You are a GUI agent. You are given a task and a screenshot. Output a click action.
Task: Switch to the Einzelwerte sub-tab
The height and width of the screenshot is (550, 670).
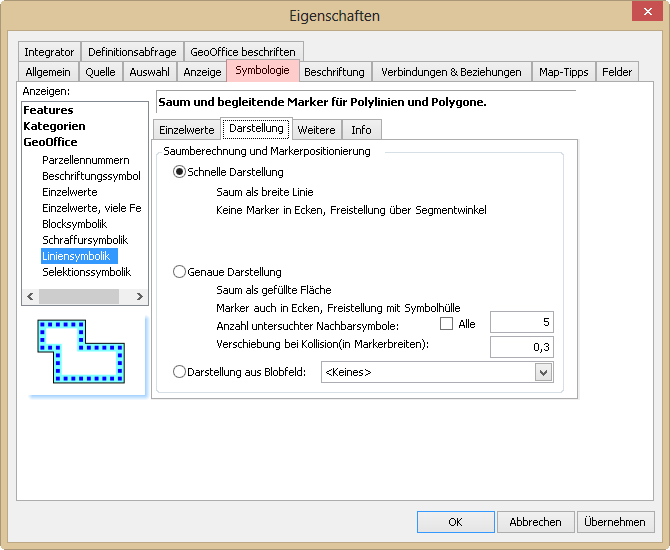pyautogui.click(x=187, y=130)
